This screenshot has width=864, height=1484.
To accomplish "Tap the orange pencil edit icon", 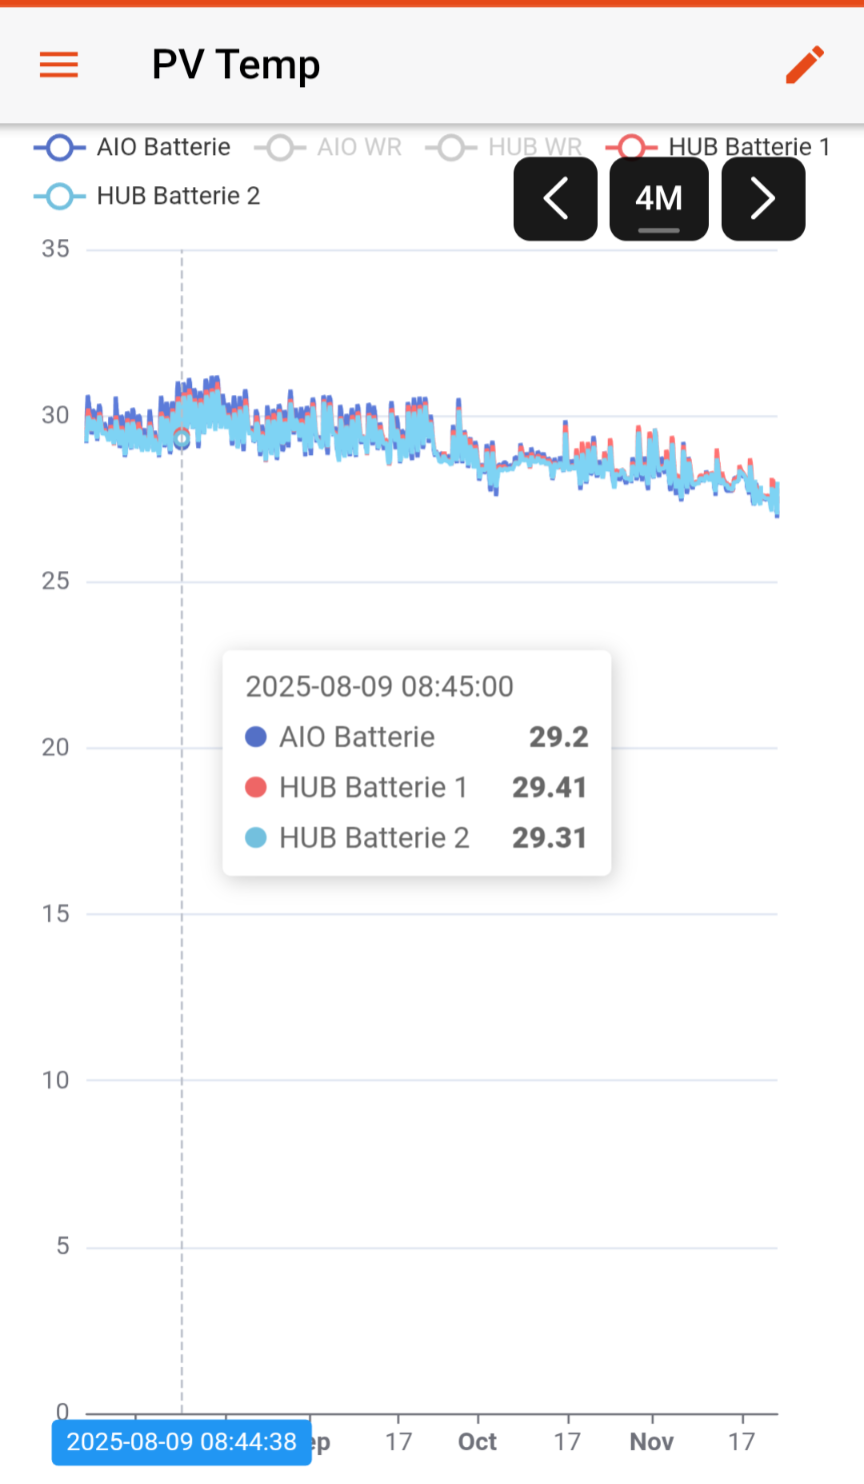I will pyautogui.click(x=805, y=65).
